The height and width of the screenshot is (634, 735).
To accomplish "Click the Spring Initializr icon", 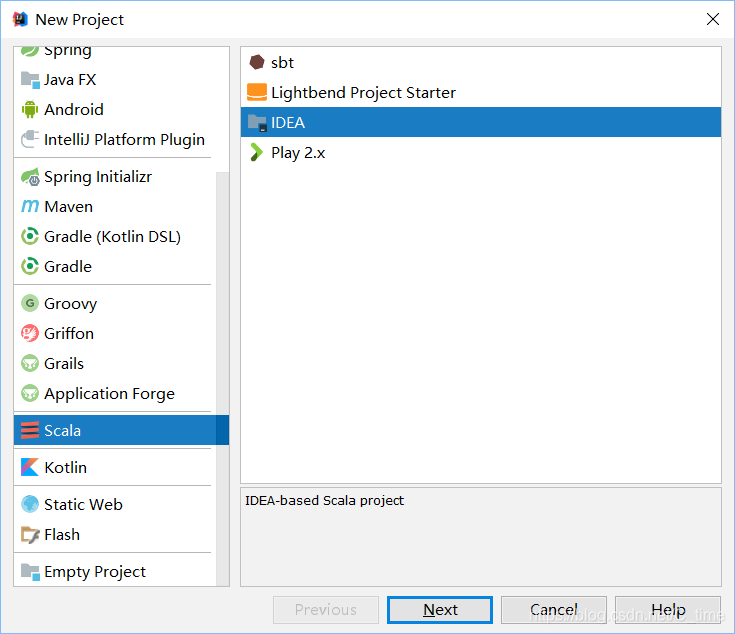I will (x=30, y=177).
